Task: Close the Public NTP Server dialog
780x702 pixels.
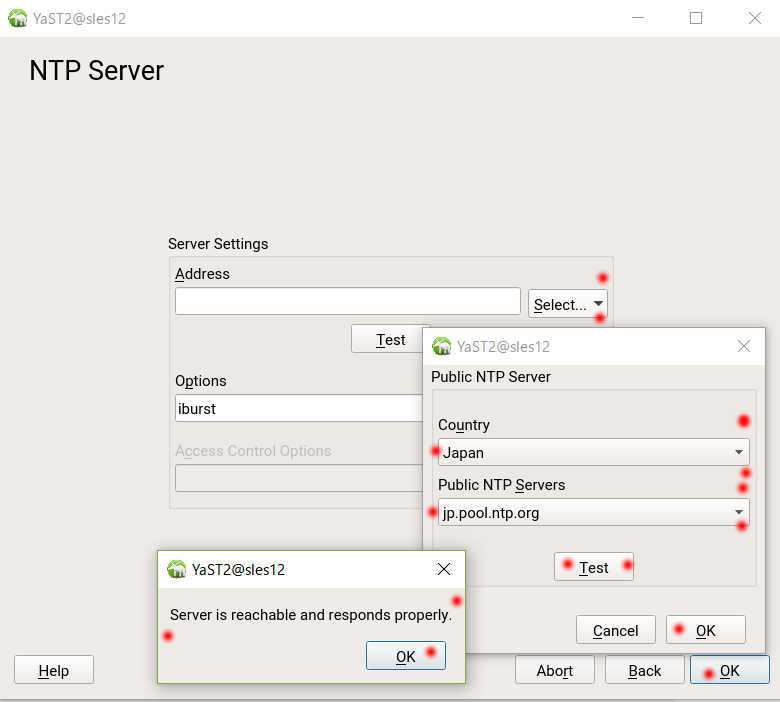Action: click(744, 346)
